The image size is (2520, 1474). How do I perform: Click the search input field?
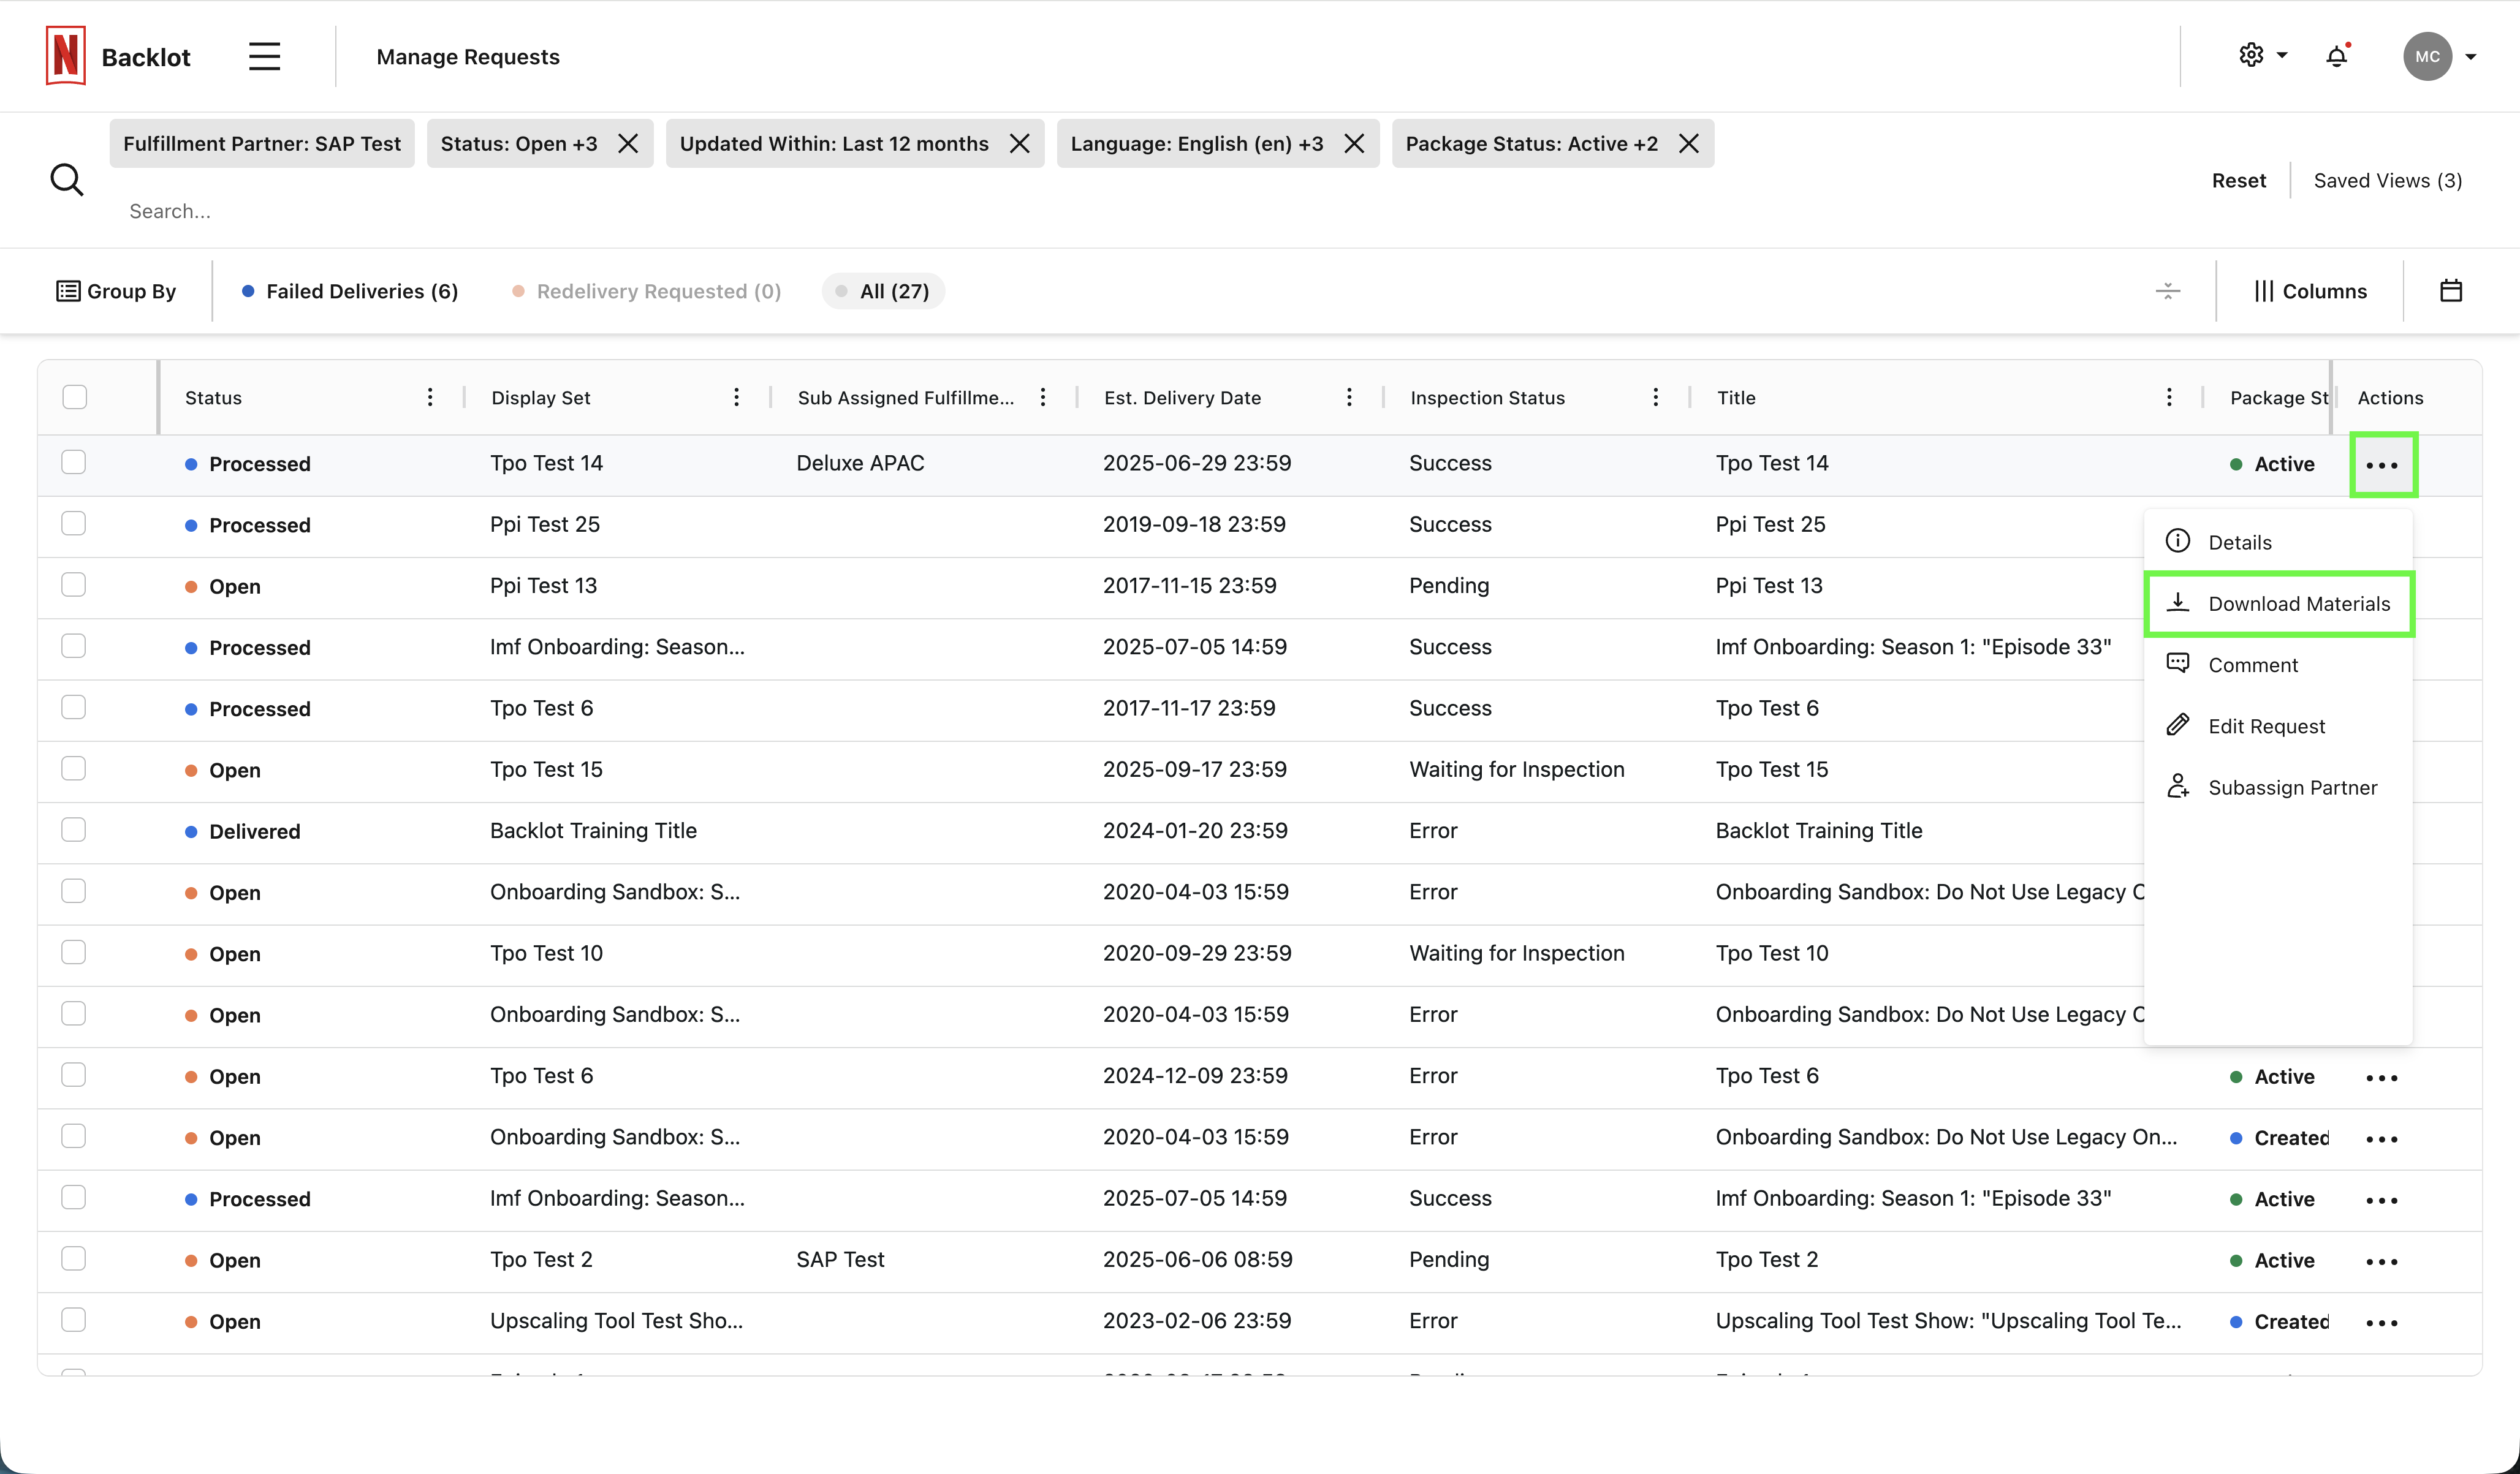pos(400,211)
